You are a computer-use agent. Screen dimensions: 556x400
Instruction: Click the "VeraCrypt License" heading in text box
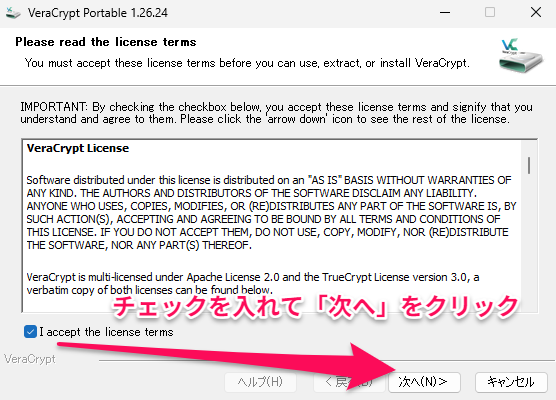pyautogui.click(x=78, y=148)
